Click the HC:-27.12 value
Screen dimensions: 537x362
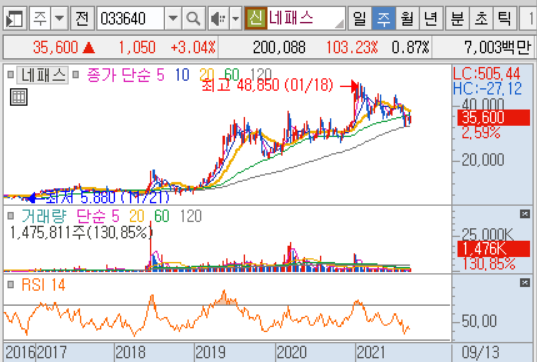click(488, 89)
